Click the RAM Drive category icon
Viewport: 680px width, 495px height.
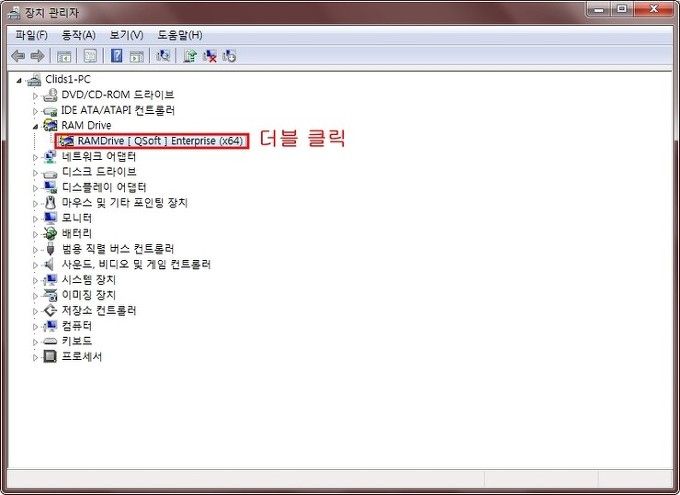pyautogui.click(x=50, y=126)
